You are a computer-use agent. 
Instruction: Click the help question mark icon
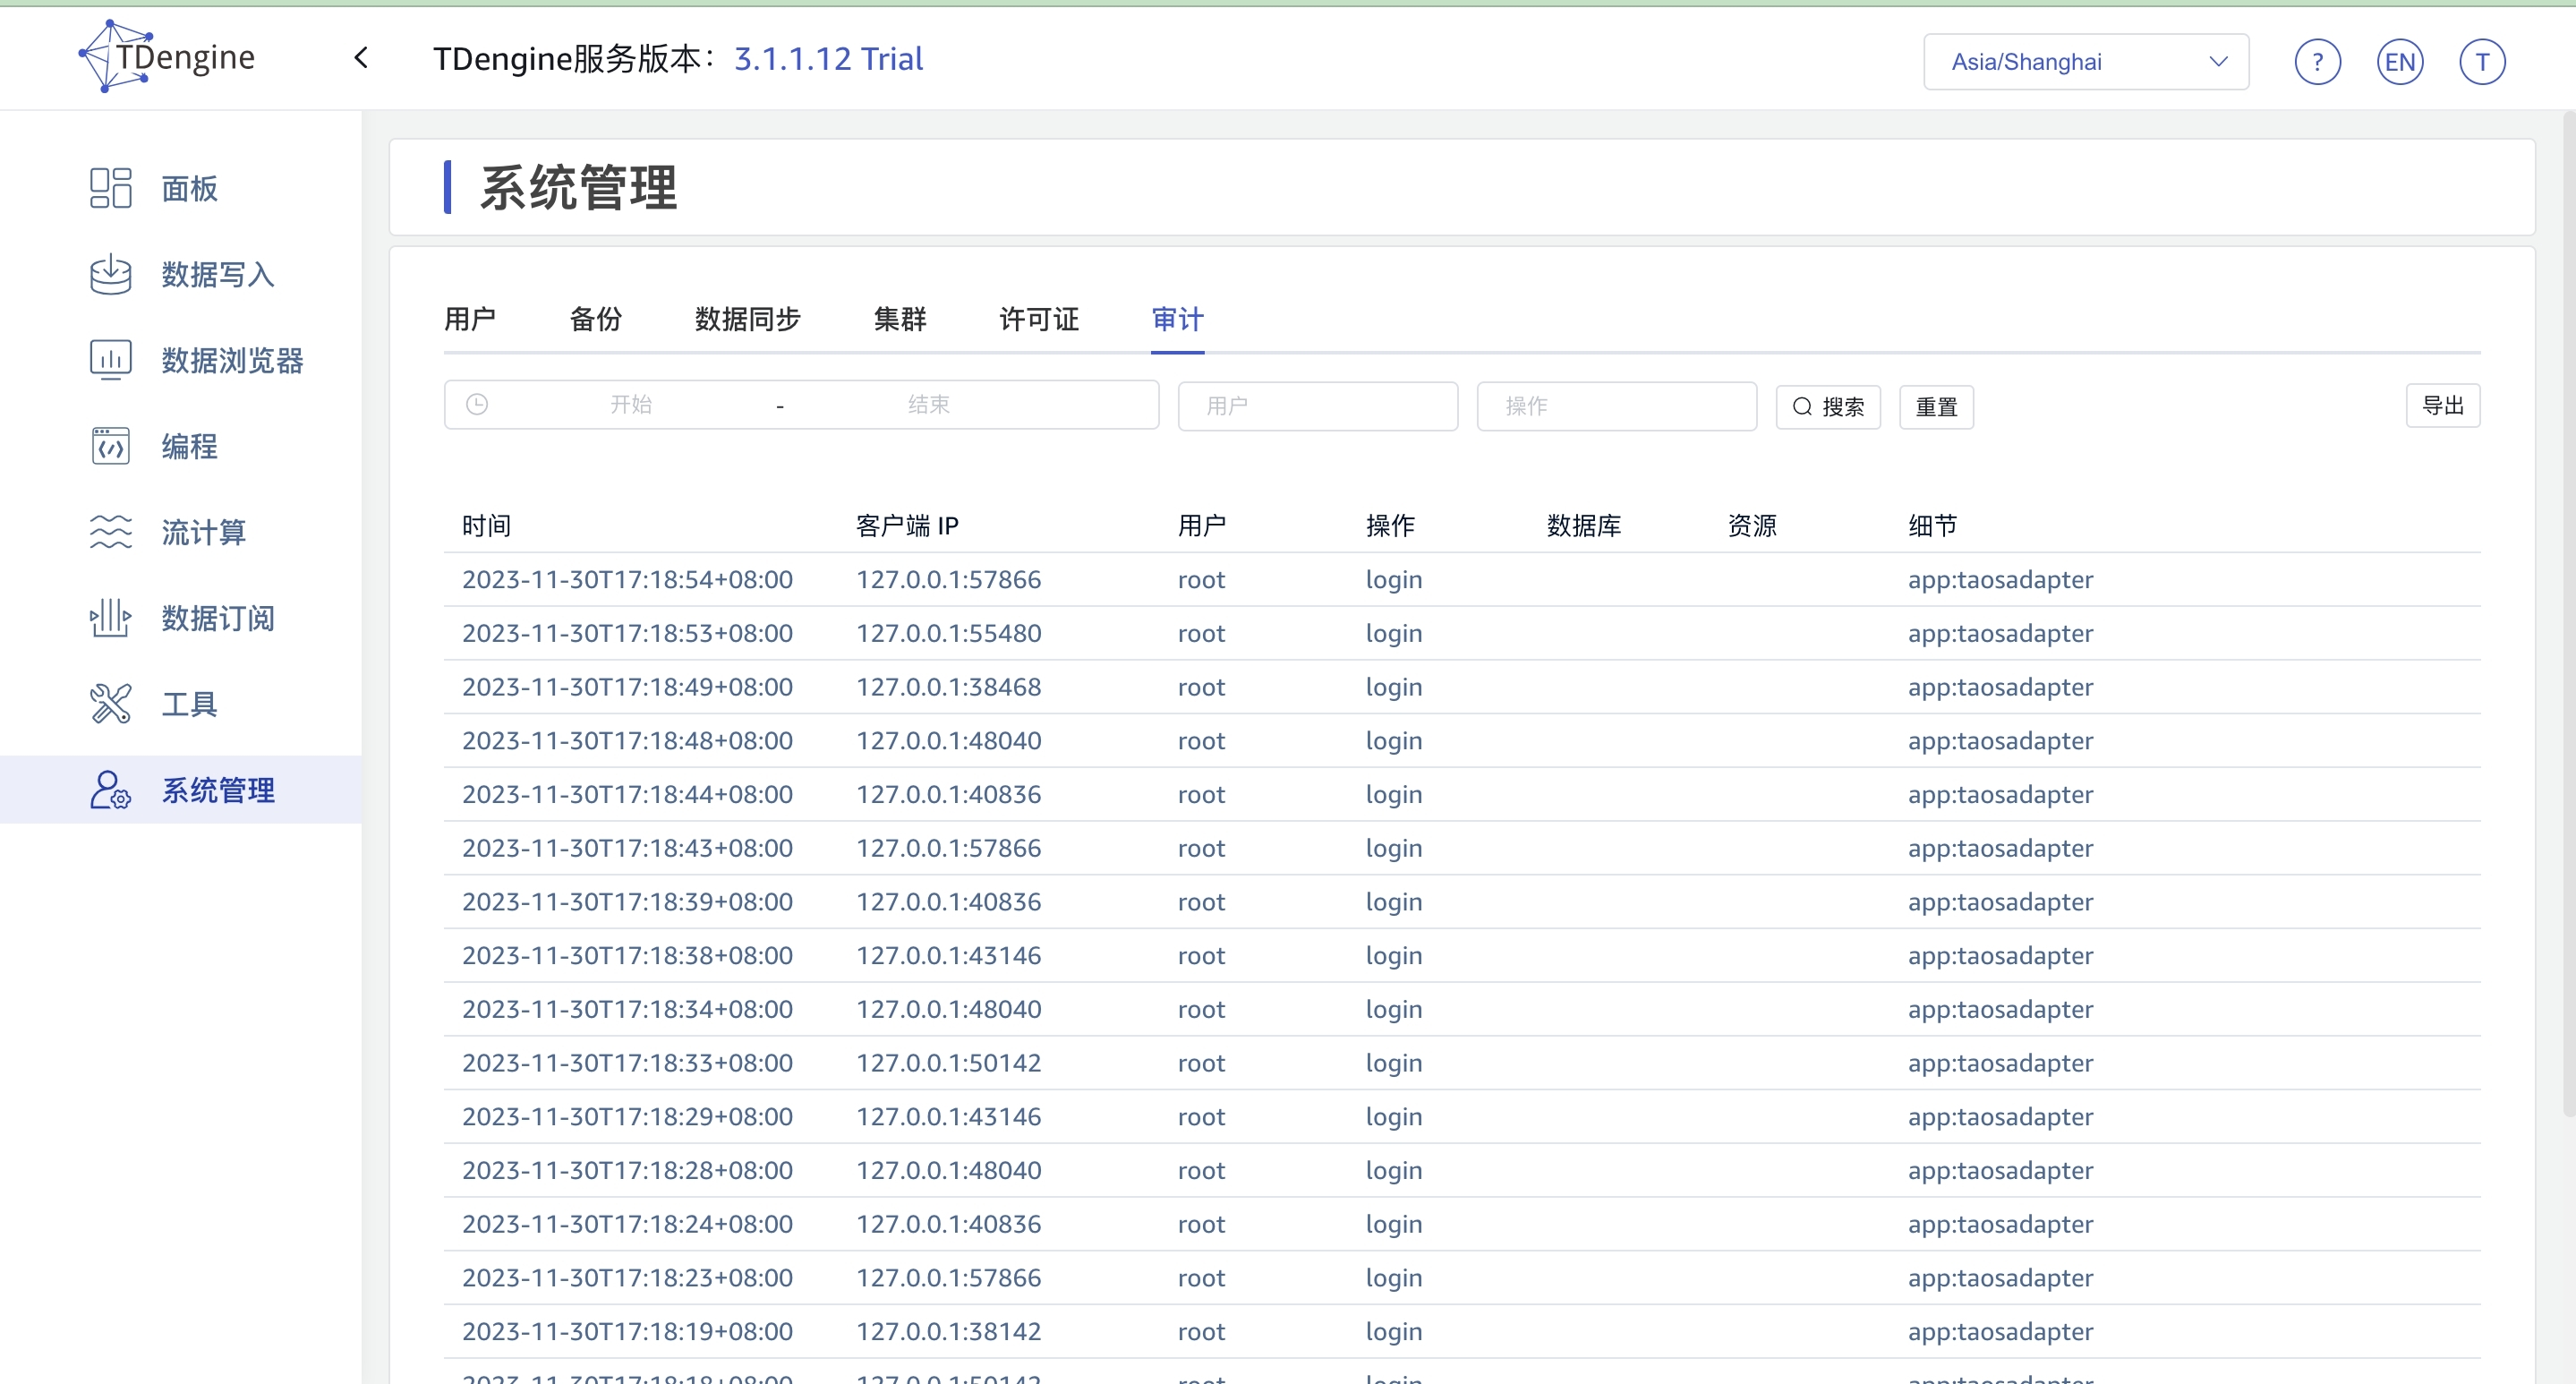[2317, 62]
